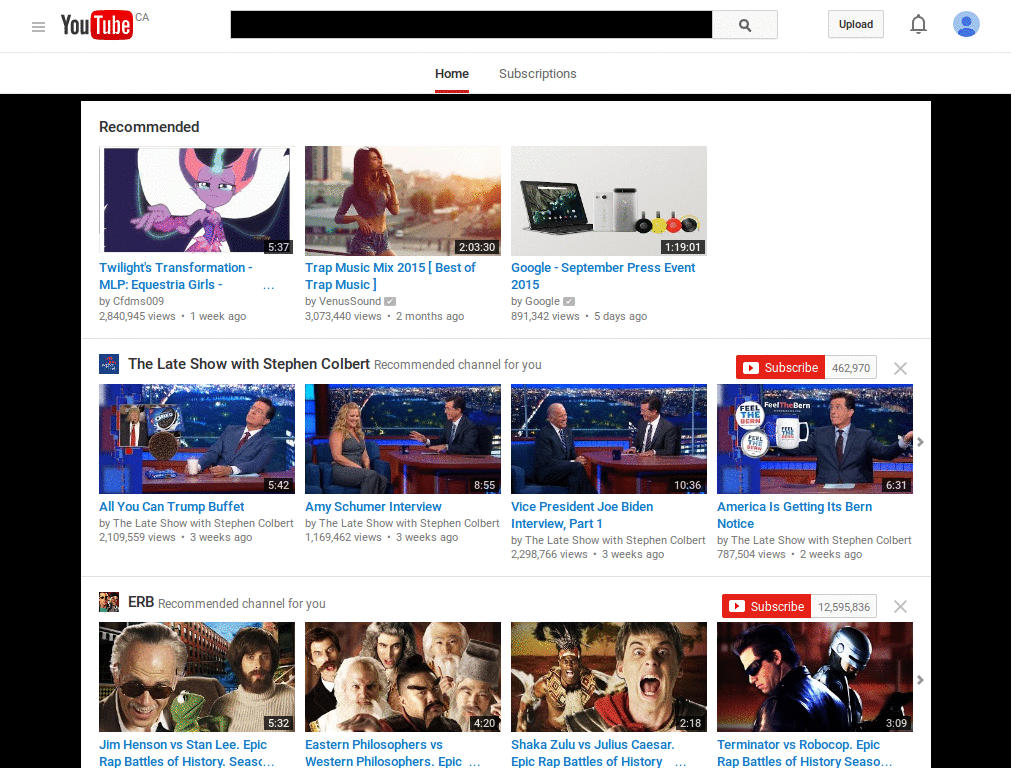This screenshot has width=1024, height=768.
Task: Open Shaka Zulu vs Julius Caesar thumbnail
Action: click(x=609, y=677)
